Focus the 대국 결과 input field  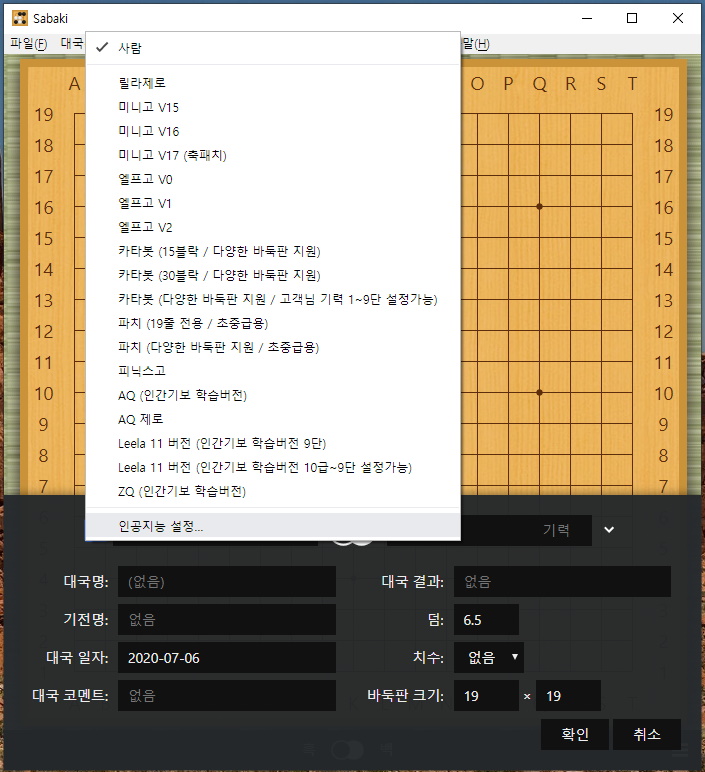pyautogui.click(x=562, y=581)
